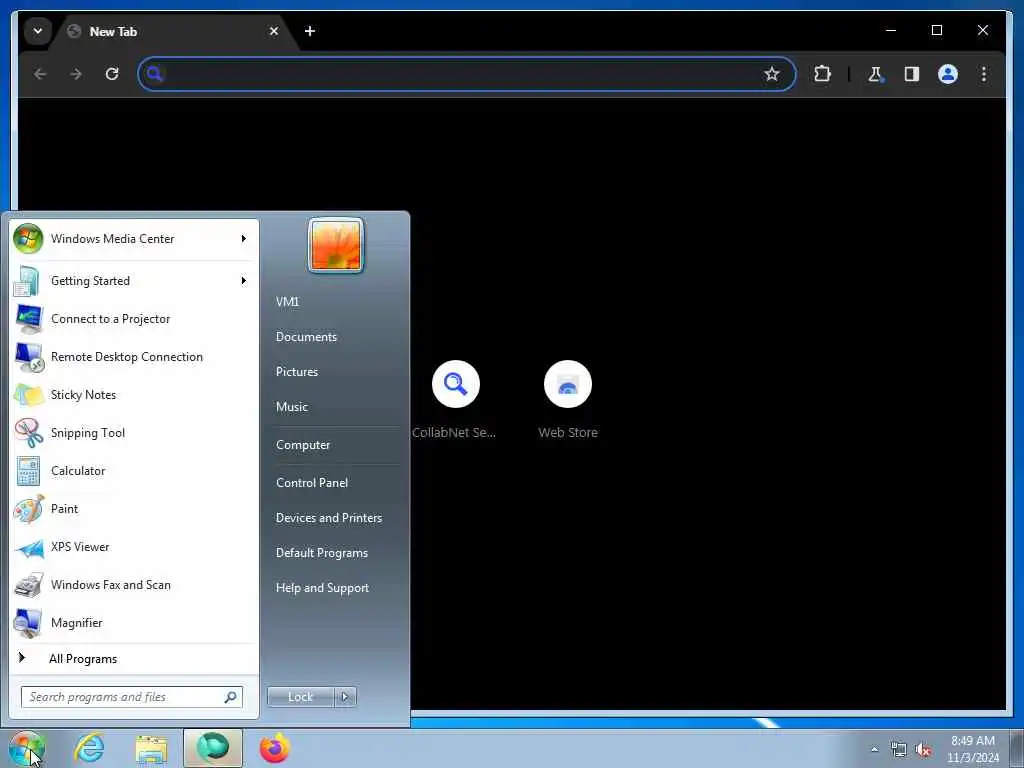Expand Getting Started submenu arrow

tap(244, 281)
